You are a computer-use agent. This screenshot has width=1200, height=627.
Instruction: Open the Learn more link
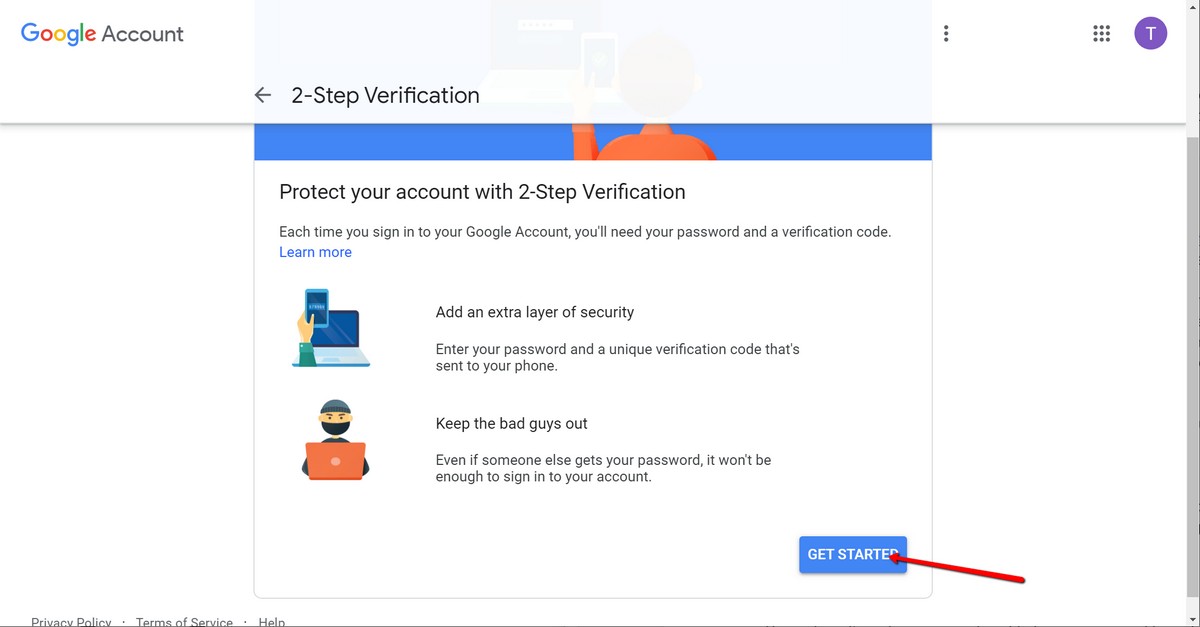(x=315, y=252)
